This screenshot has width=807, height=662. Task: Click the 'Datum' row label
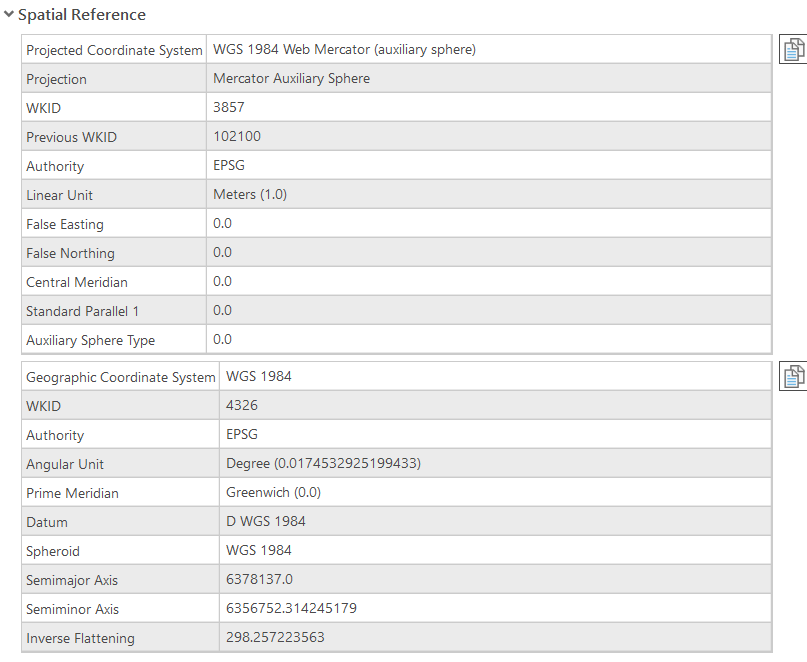coord(47,522)
